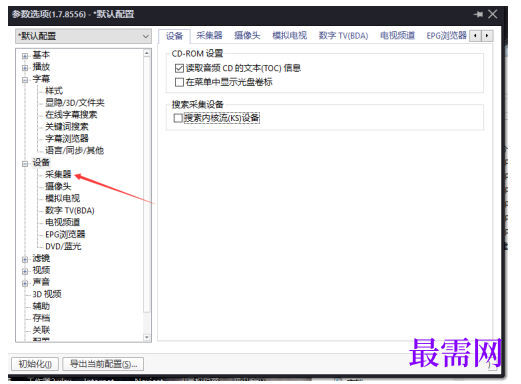Screen dimensions: 521x384
Task: Select 关联 in the tree
Action: (x=41, y=330)
